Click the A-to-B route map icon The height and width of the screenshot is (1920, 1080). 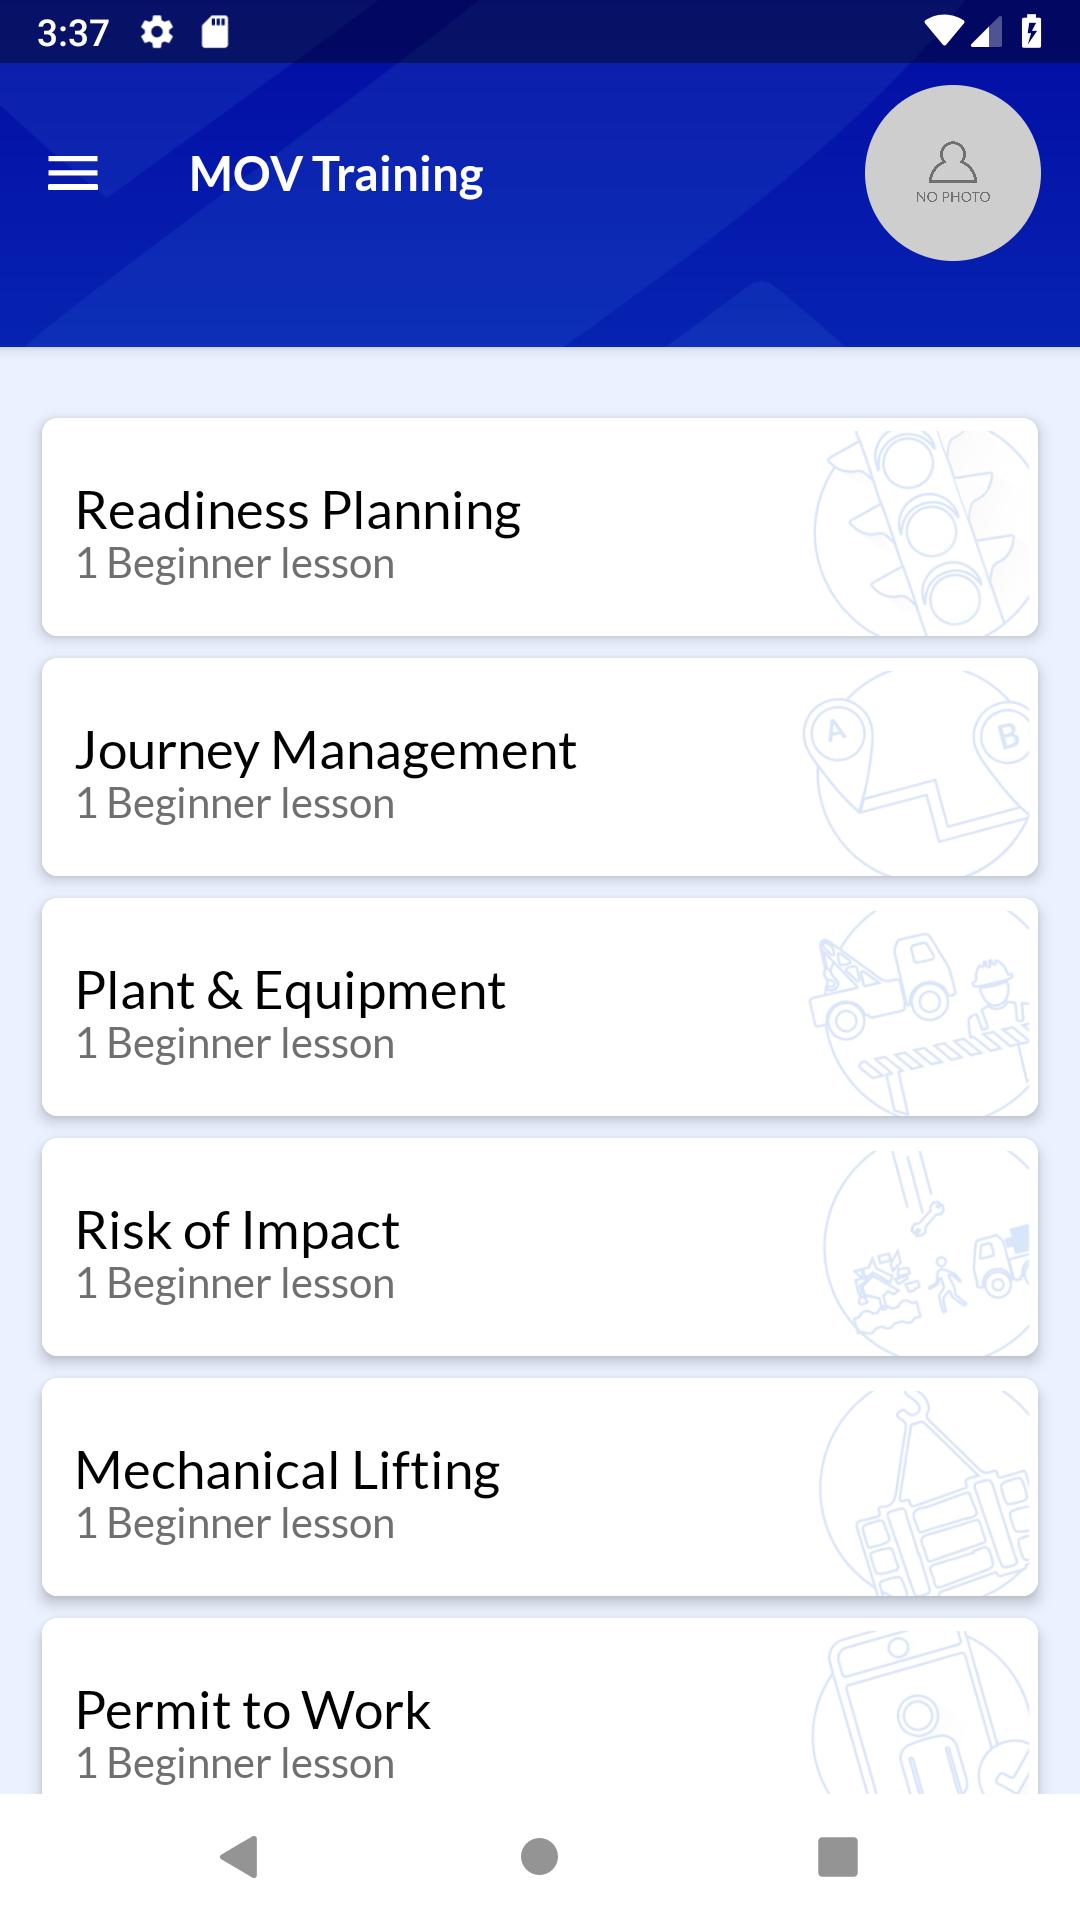click(917, 773)
